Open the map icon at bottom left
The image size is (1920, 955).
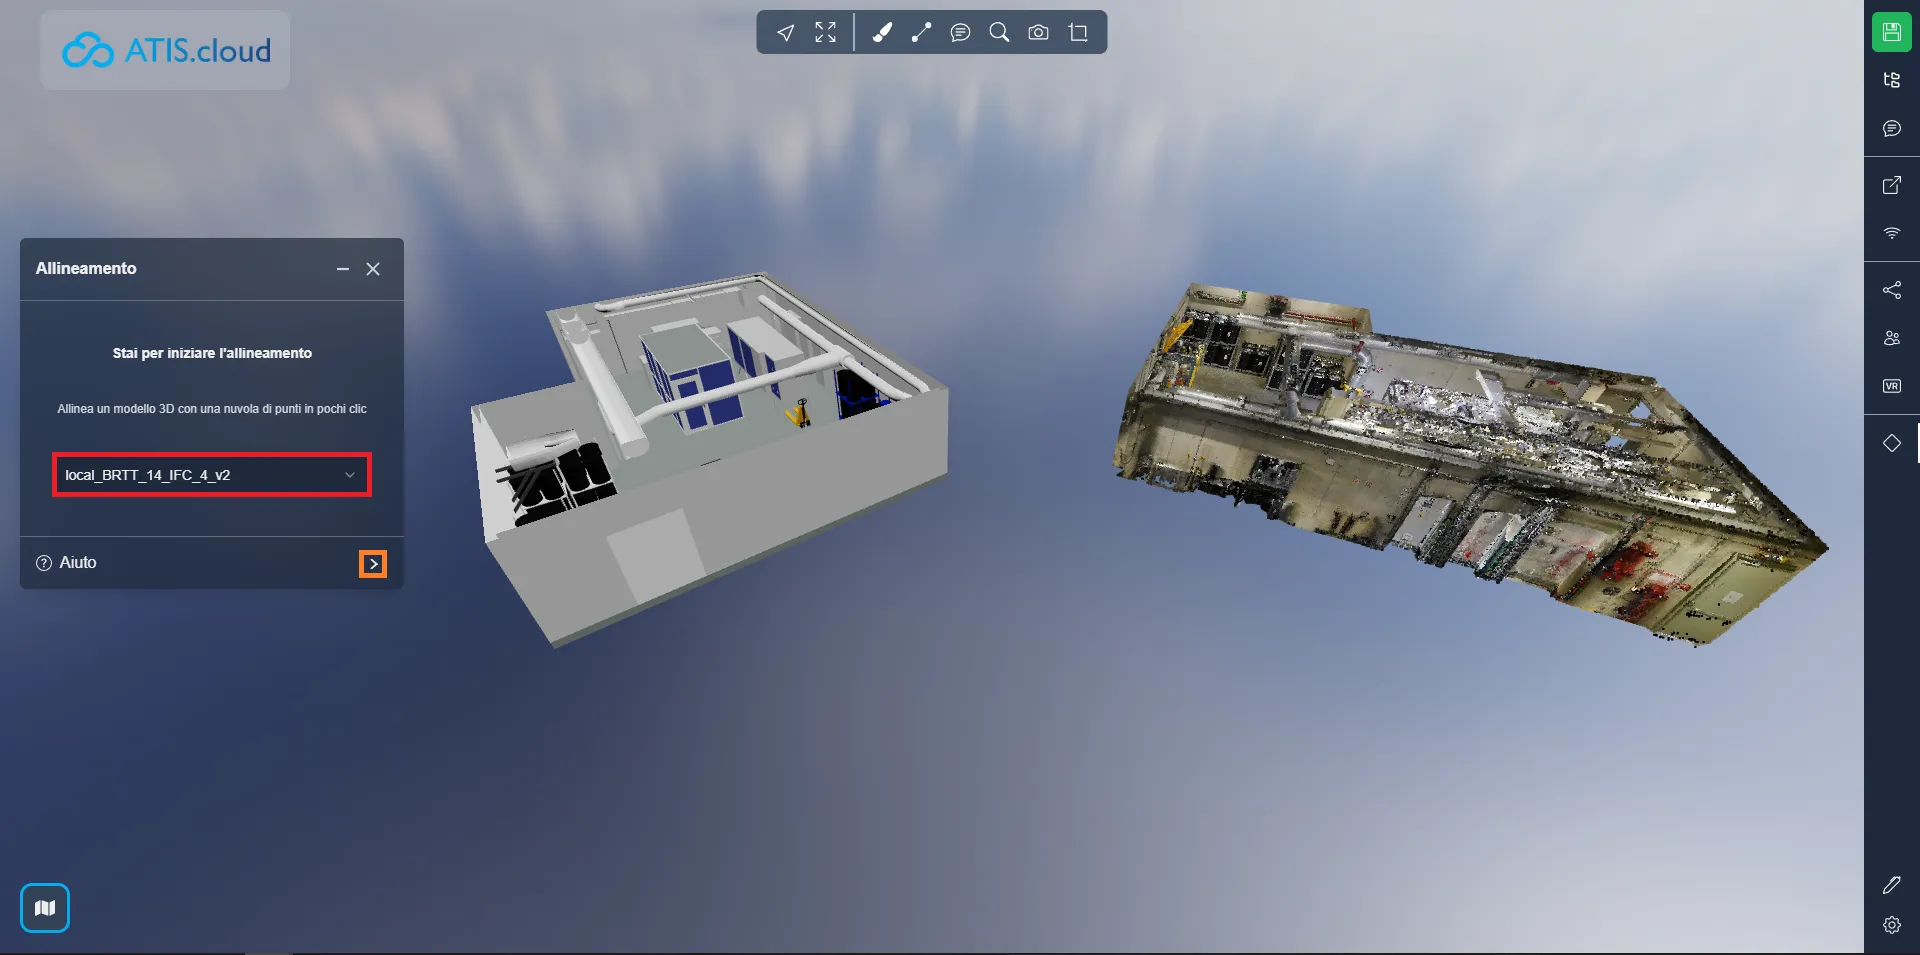45,908
